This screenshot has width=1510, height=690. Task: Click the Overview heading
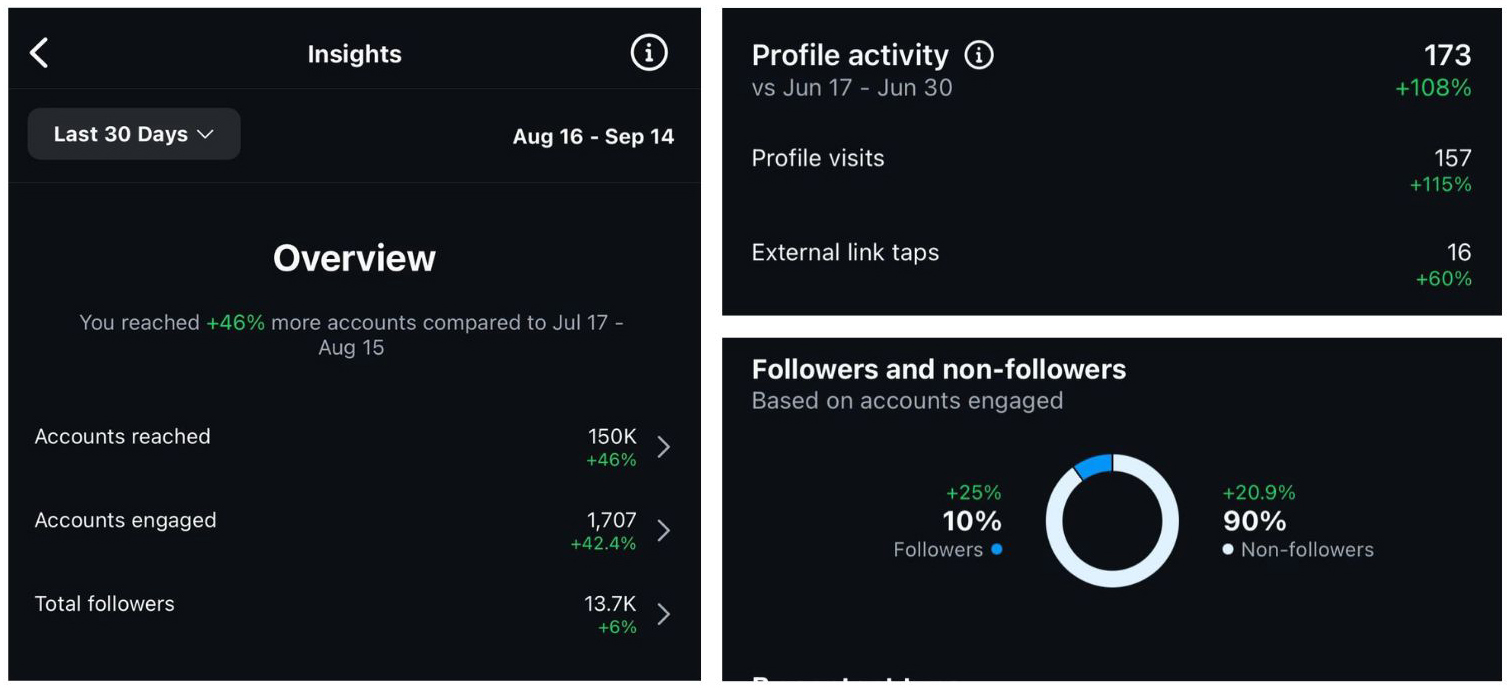click(354, 258)
